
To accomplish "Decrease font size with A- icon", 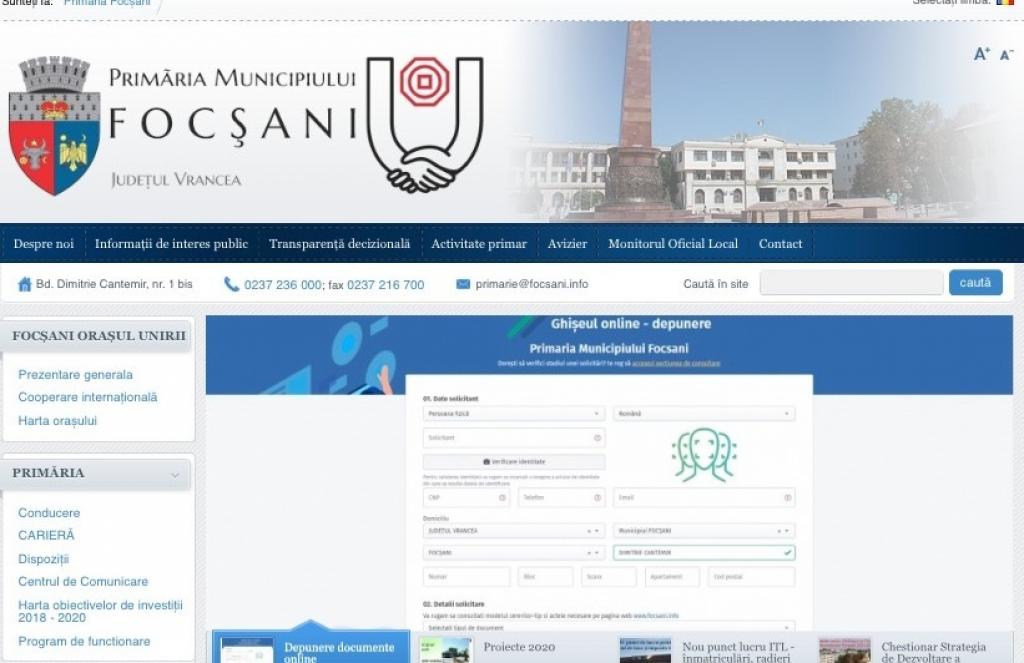I will coord(1006,55).
